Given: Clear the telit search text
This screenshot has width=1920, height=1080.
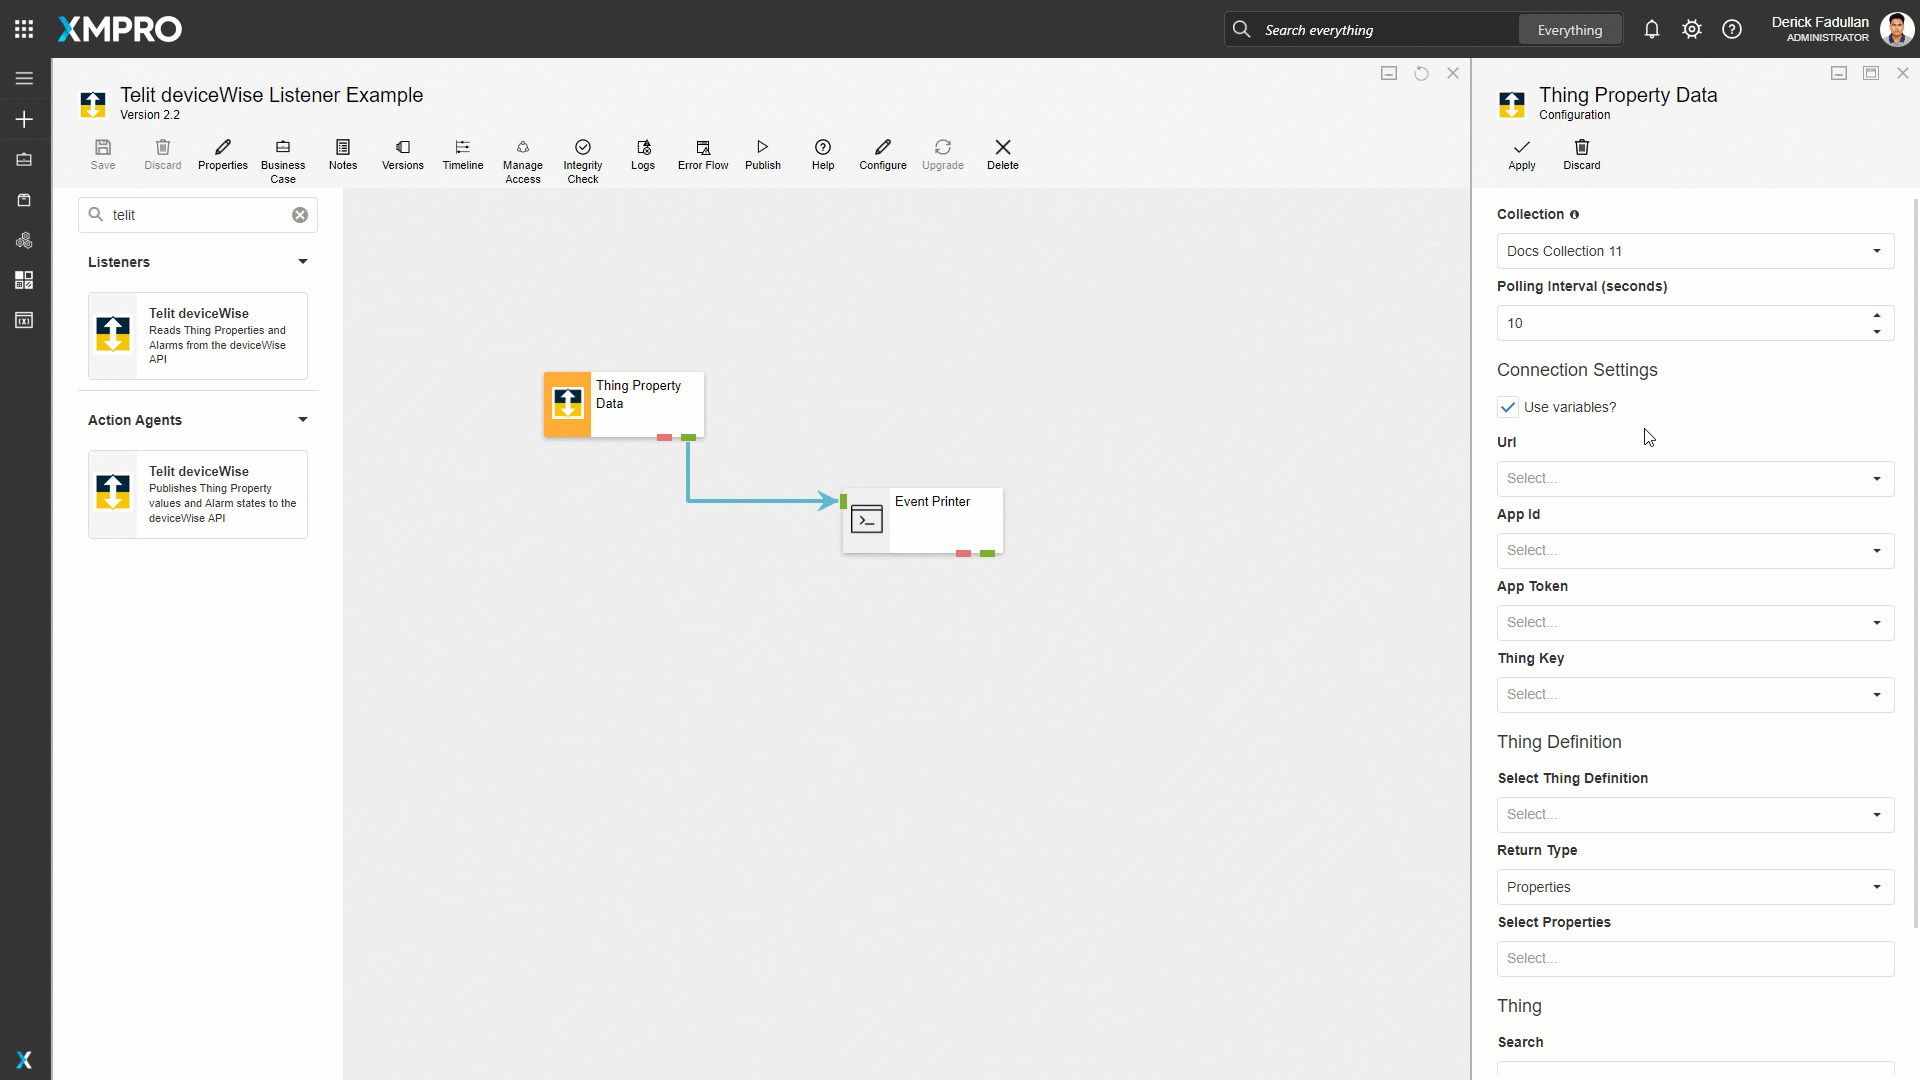Looking at the screenshot, I should tap(300, 215).
